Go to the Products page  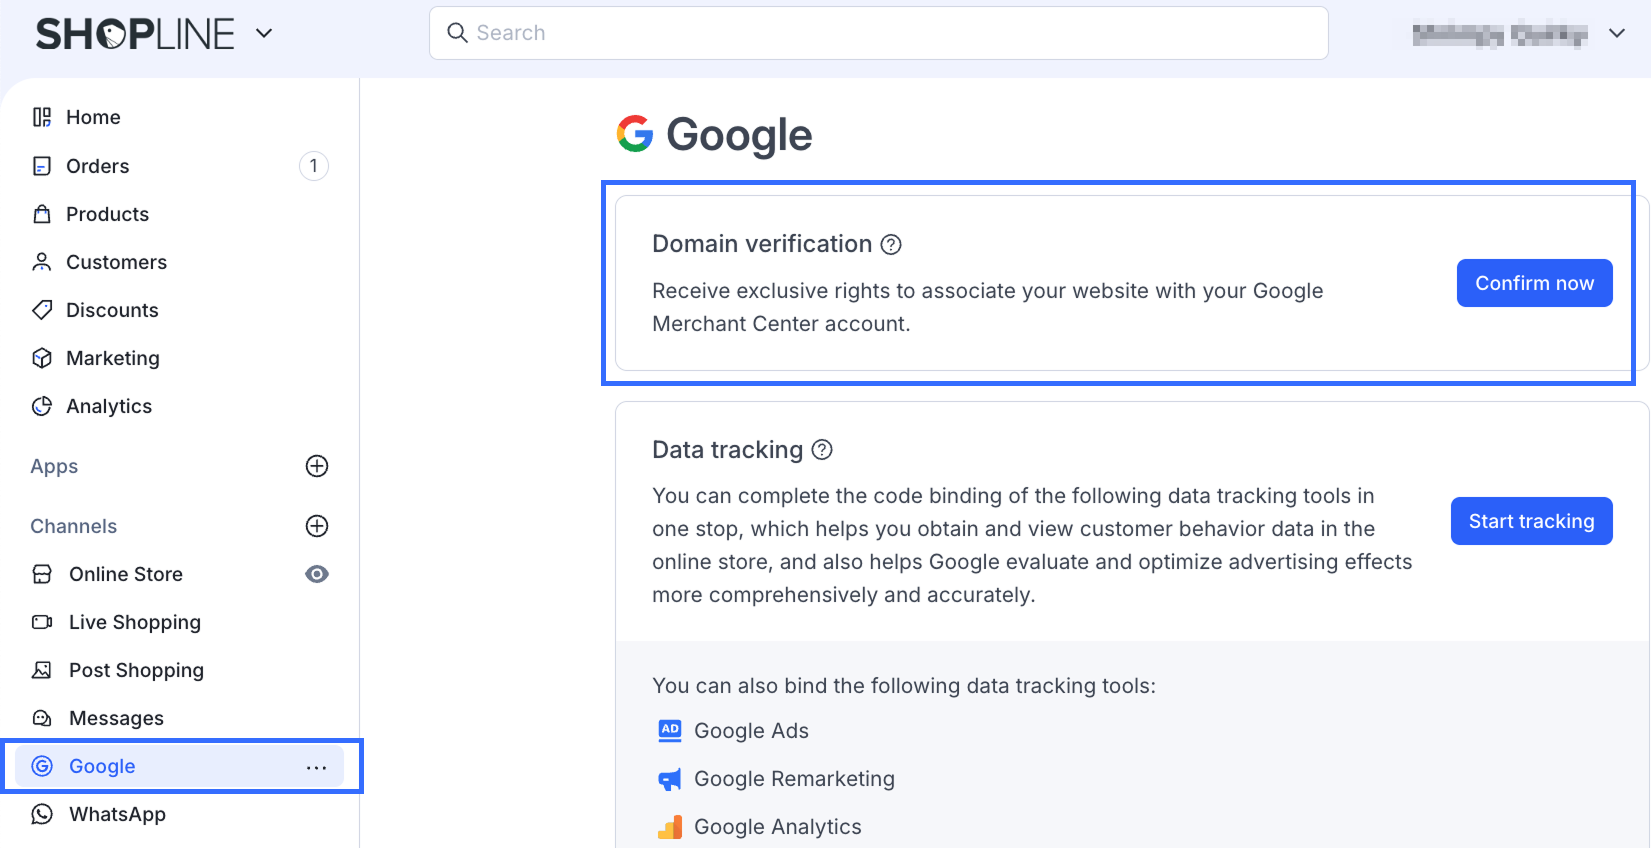tap(107, 214)
